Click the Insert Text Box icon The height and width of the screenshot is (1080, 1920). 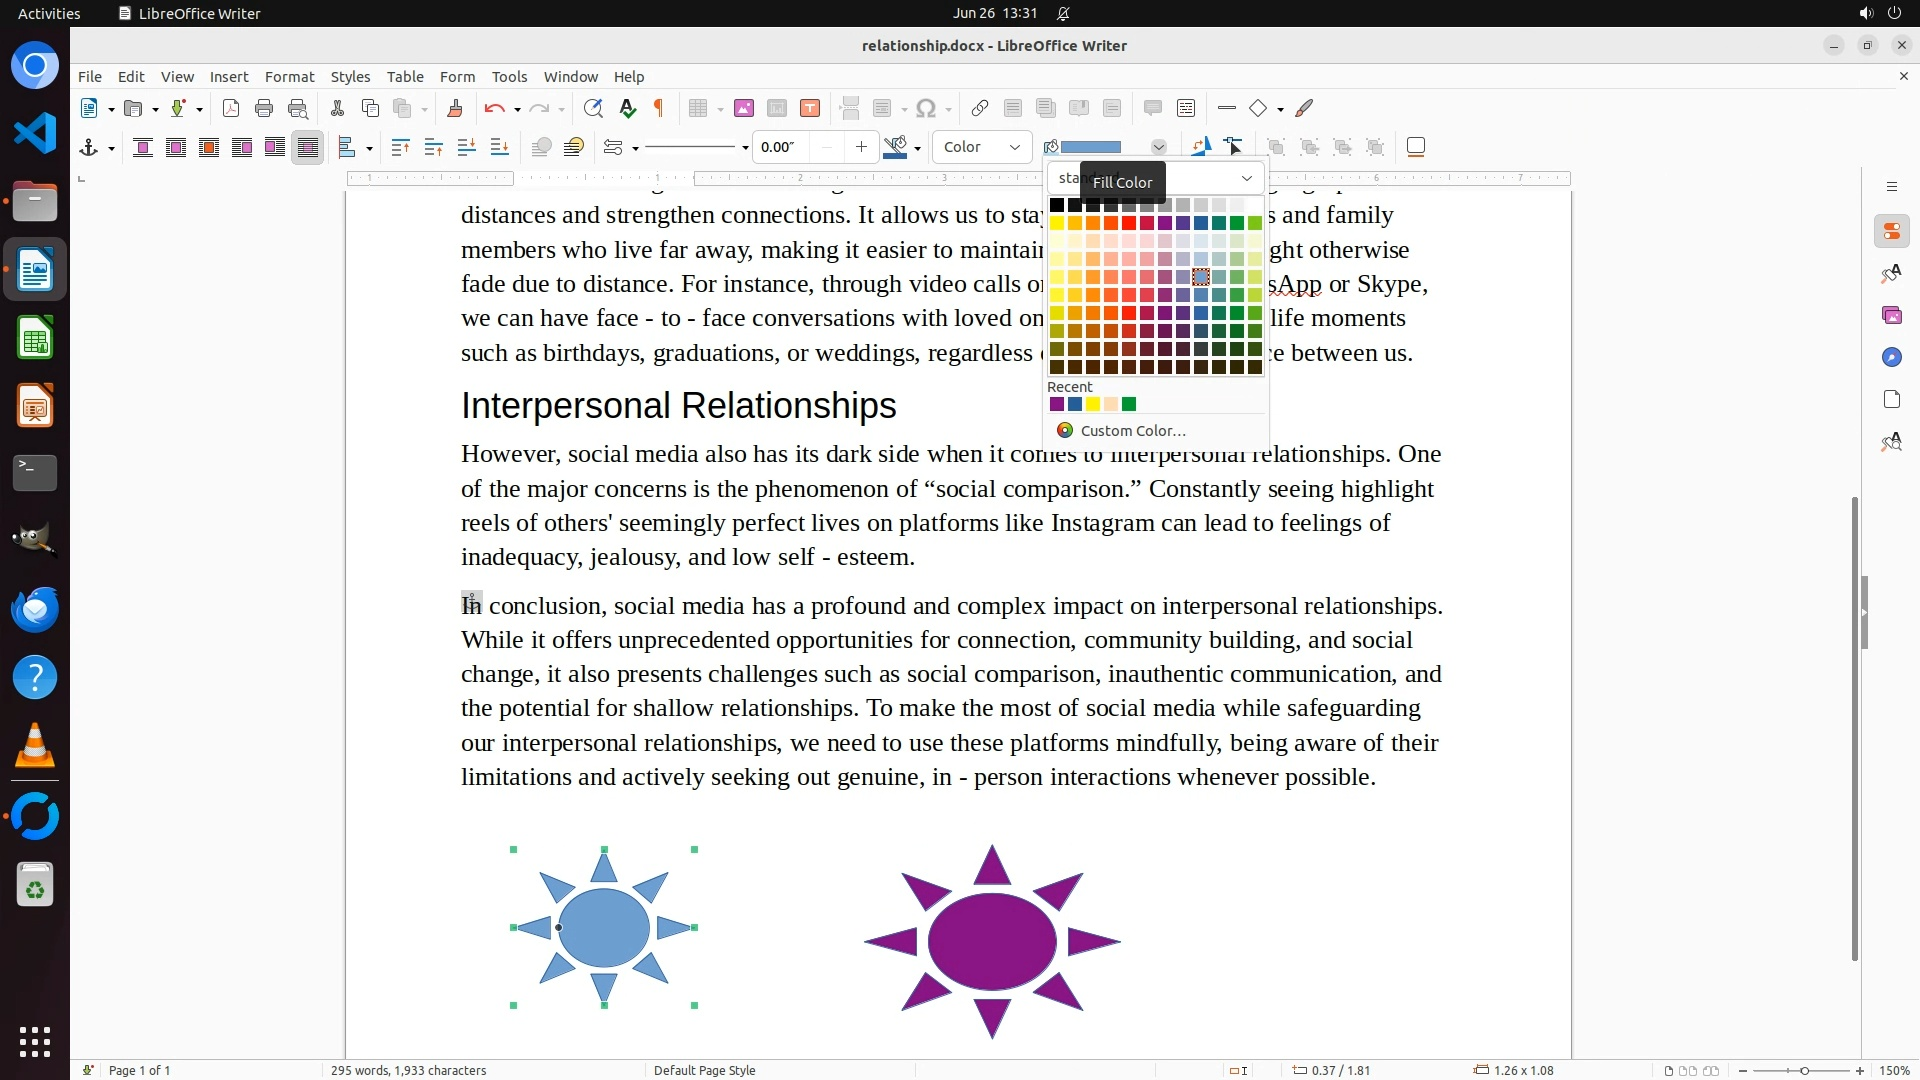pyautogui.click(x=810, y=108)
